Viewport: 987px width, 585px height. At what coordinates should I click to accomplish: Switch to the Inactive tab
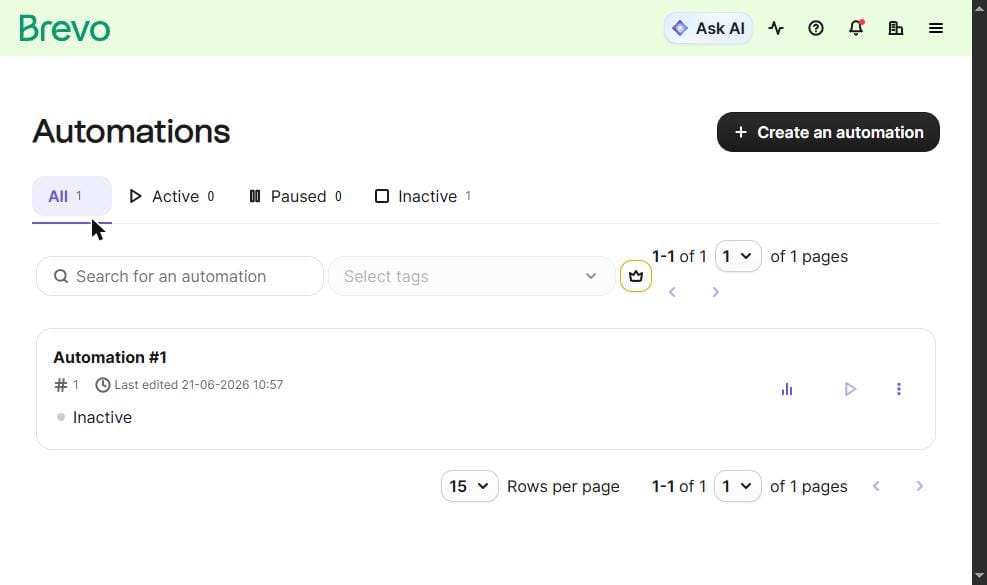coord(422,196)
